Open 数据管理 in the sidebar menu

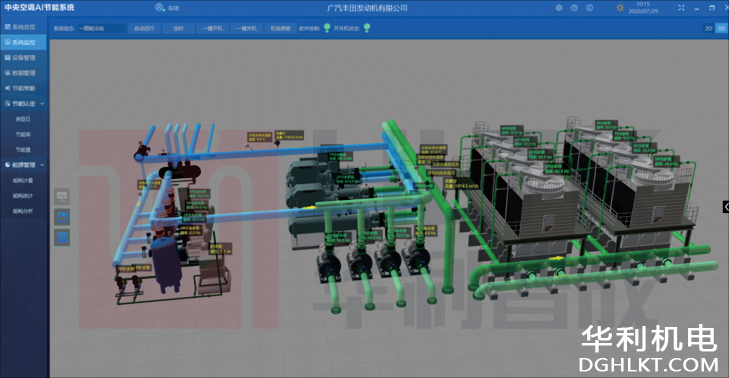click(24, 73)
